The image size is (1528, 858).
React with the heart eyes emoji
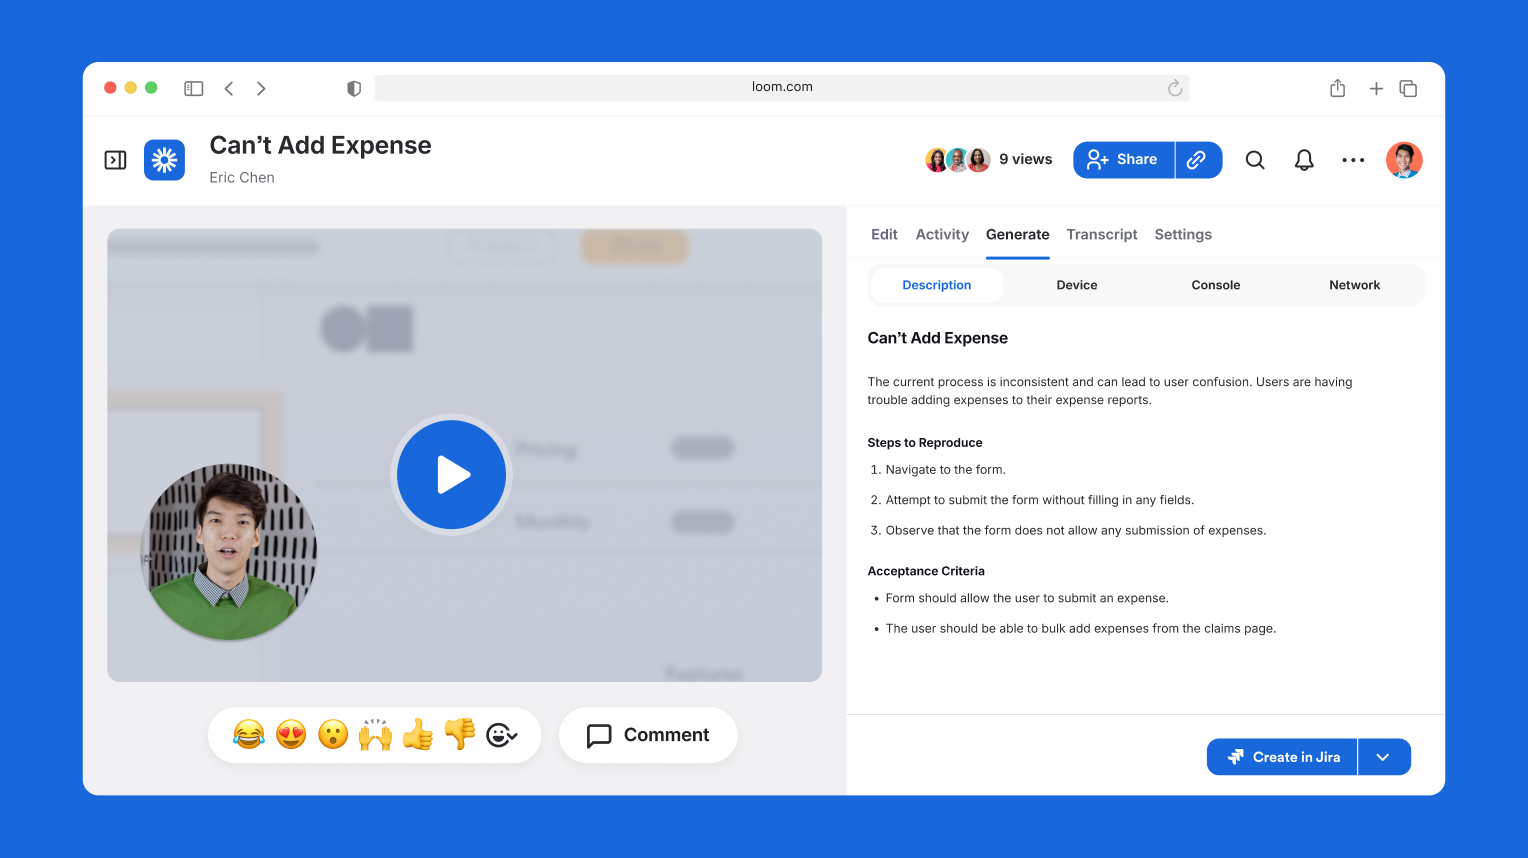290,734
